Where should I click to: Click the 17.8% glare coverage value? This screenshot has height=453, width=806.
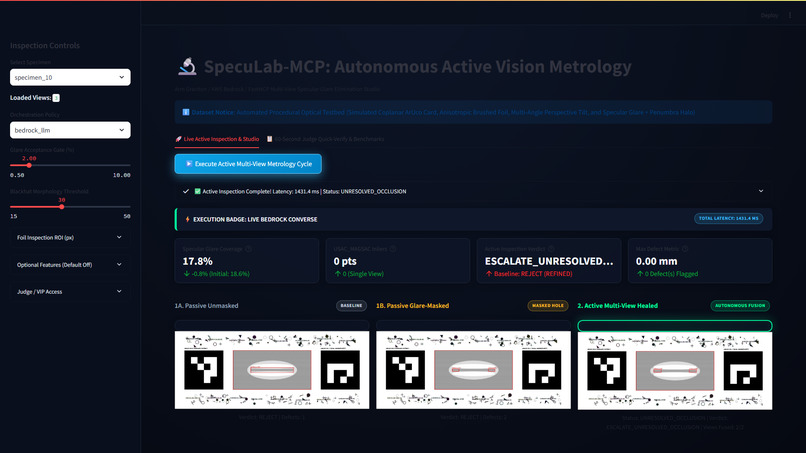[197, 261]
